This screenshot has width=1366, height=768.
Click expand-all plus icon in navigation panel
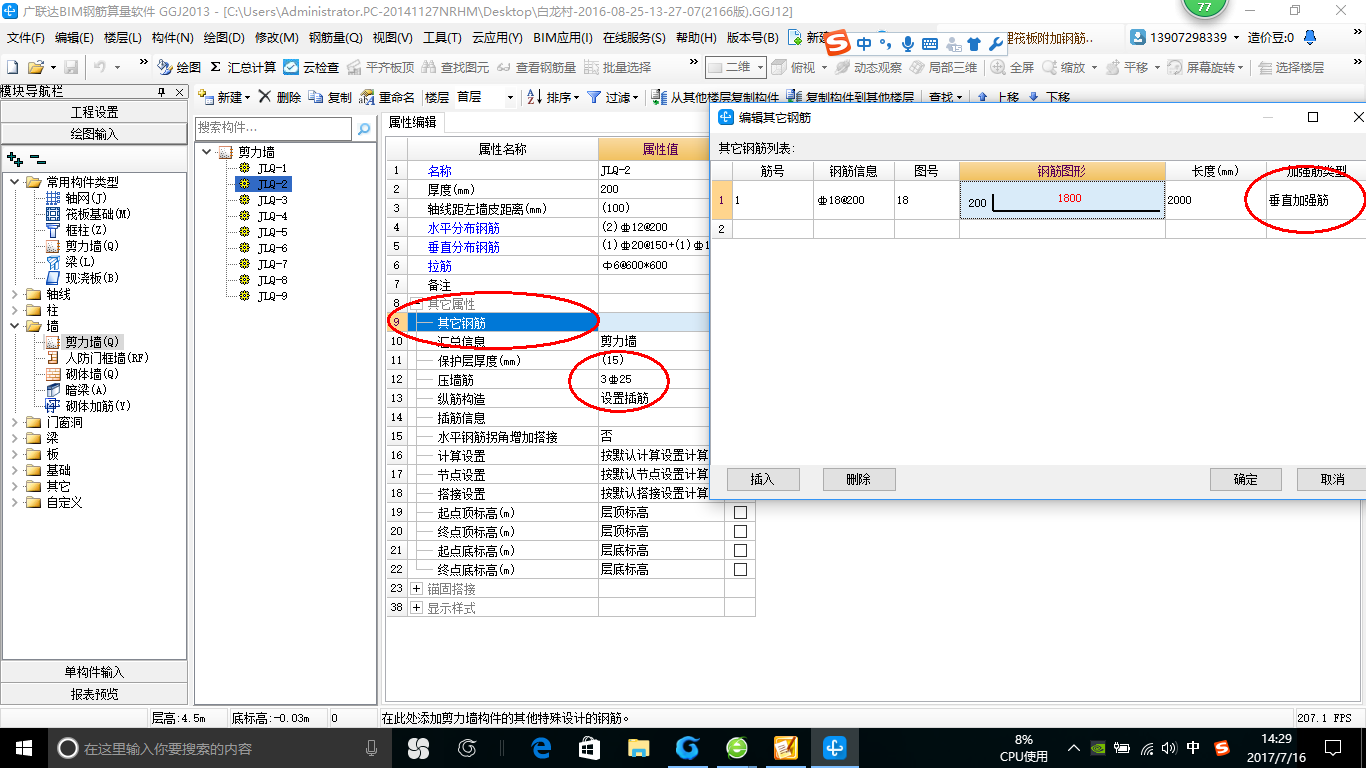coord(14,159)
